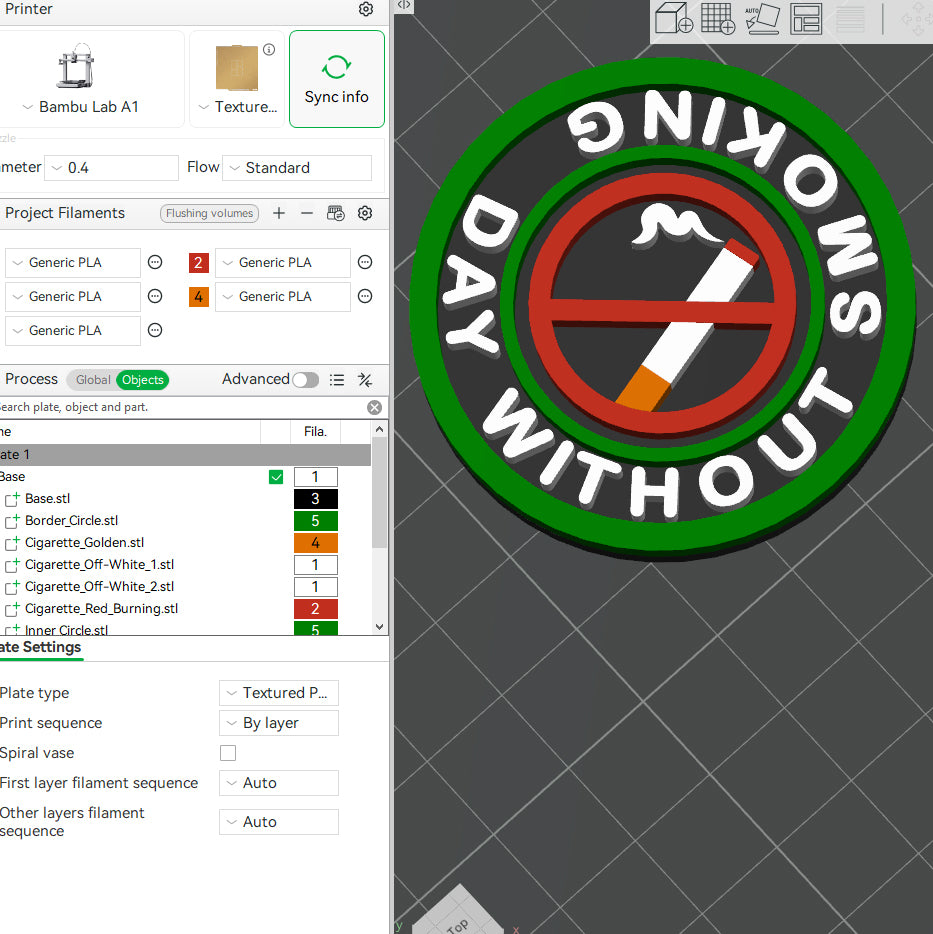Click the Auto orient icon
Image resolution: width=933 pixels, height=934 pixels.
click(762, 19)
